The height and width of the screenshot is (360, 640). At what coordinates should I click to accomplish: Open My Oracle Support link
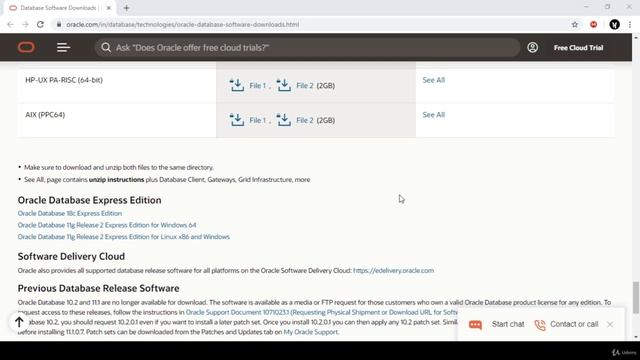coord(311,332)
